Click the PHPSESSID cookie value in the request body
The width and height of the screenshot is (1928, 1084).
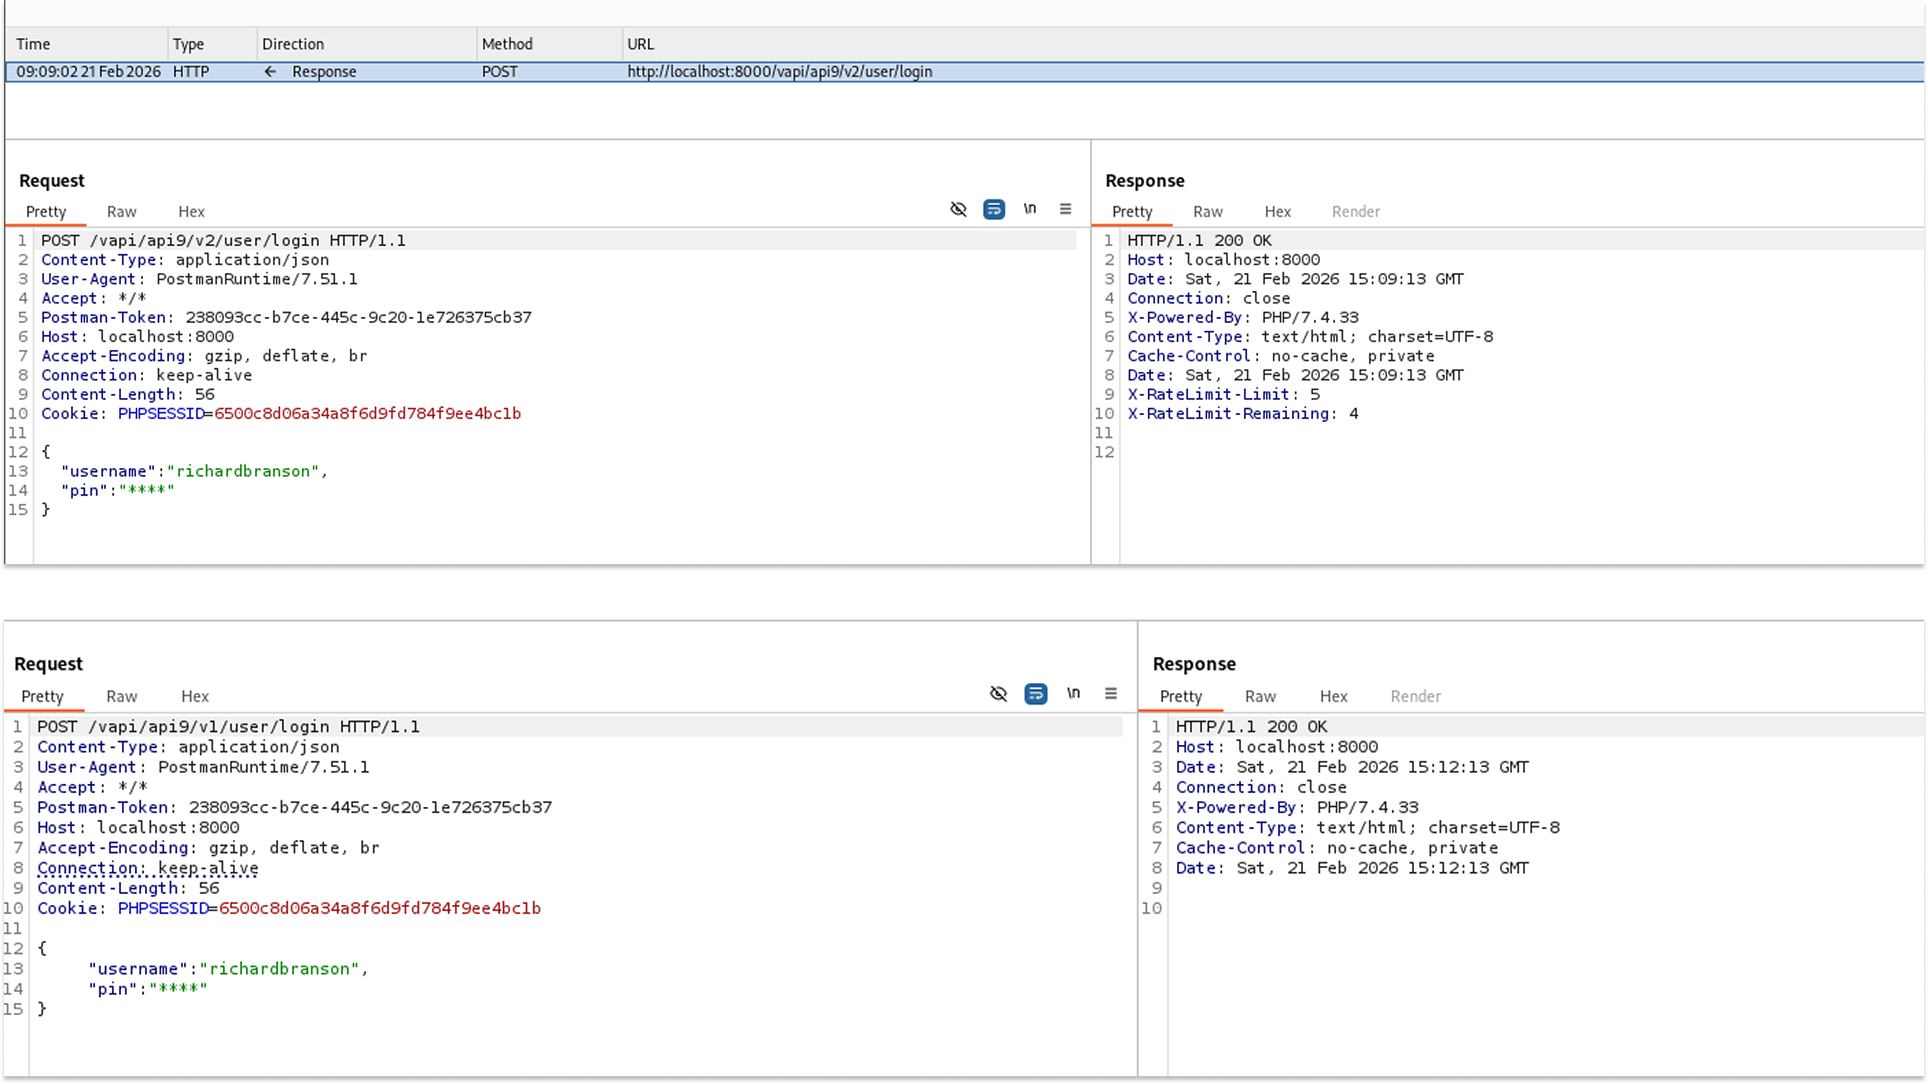pyautogui.click(x=368, y=413)
